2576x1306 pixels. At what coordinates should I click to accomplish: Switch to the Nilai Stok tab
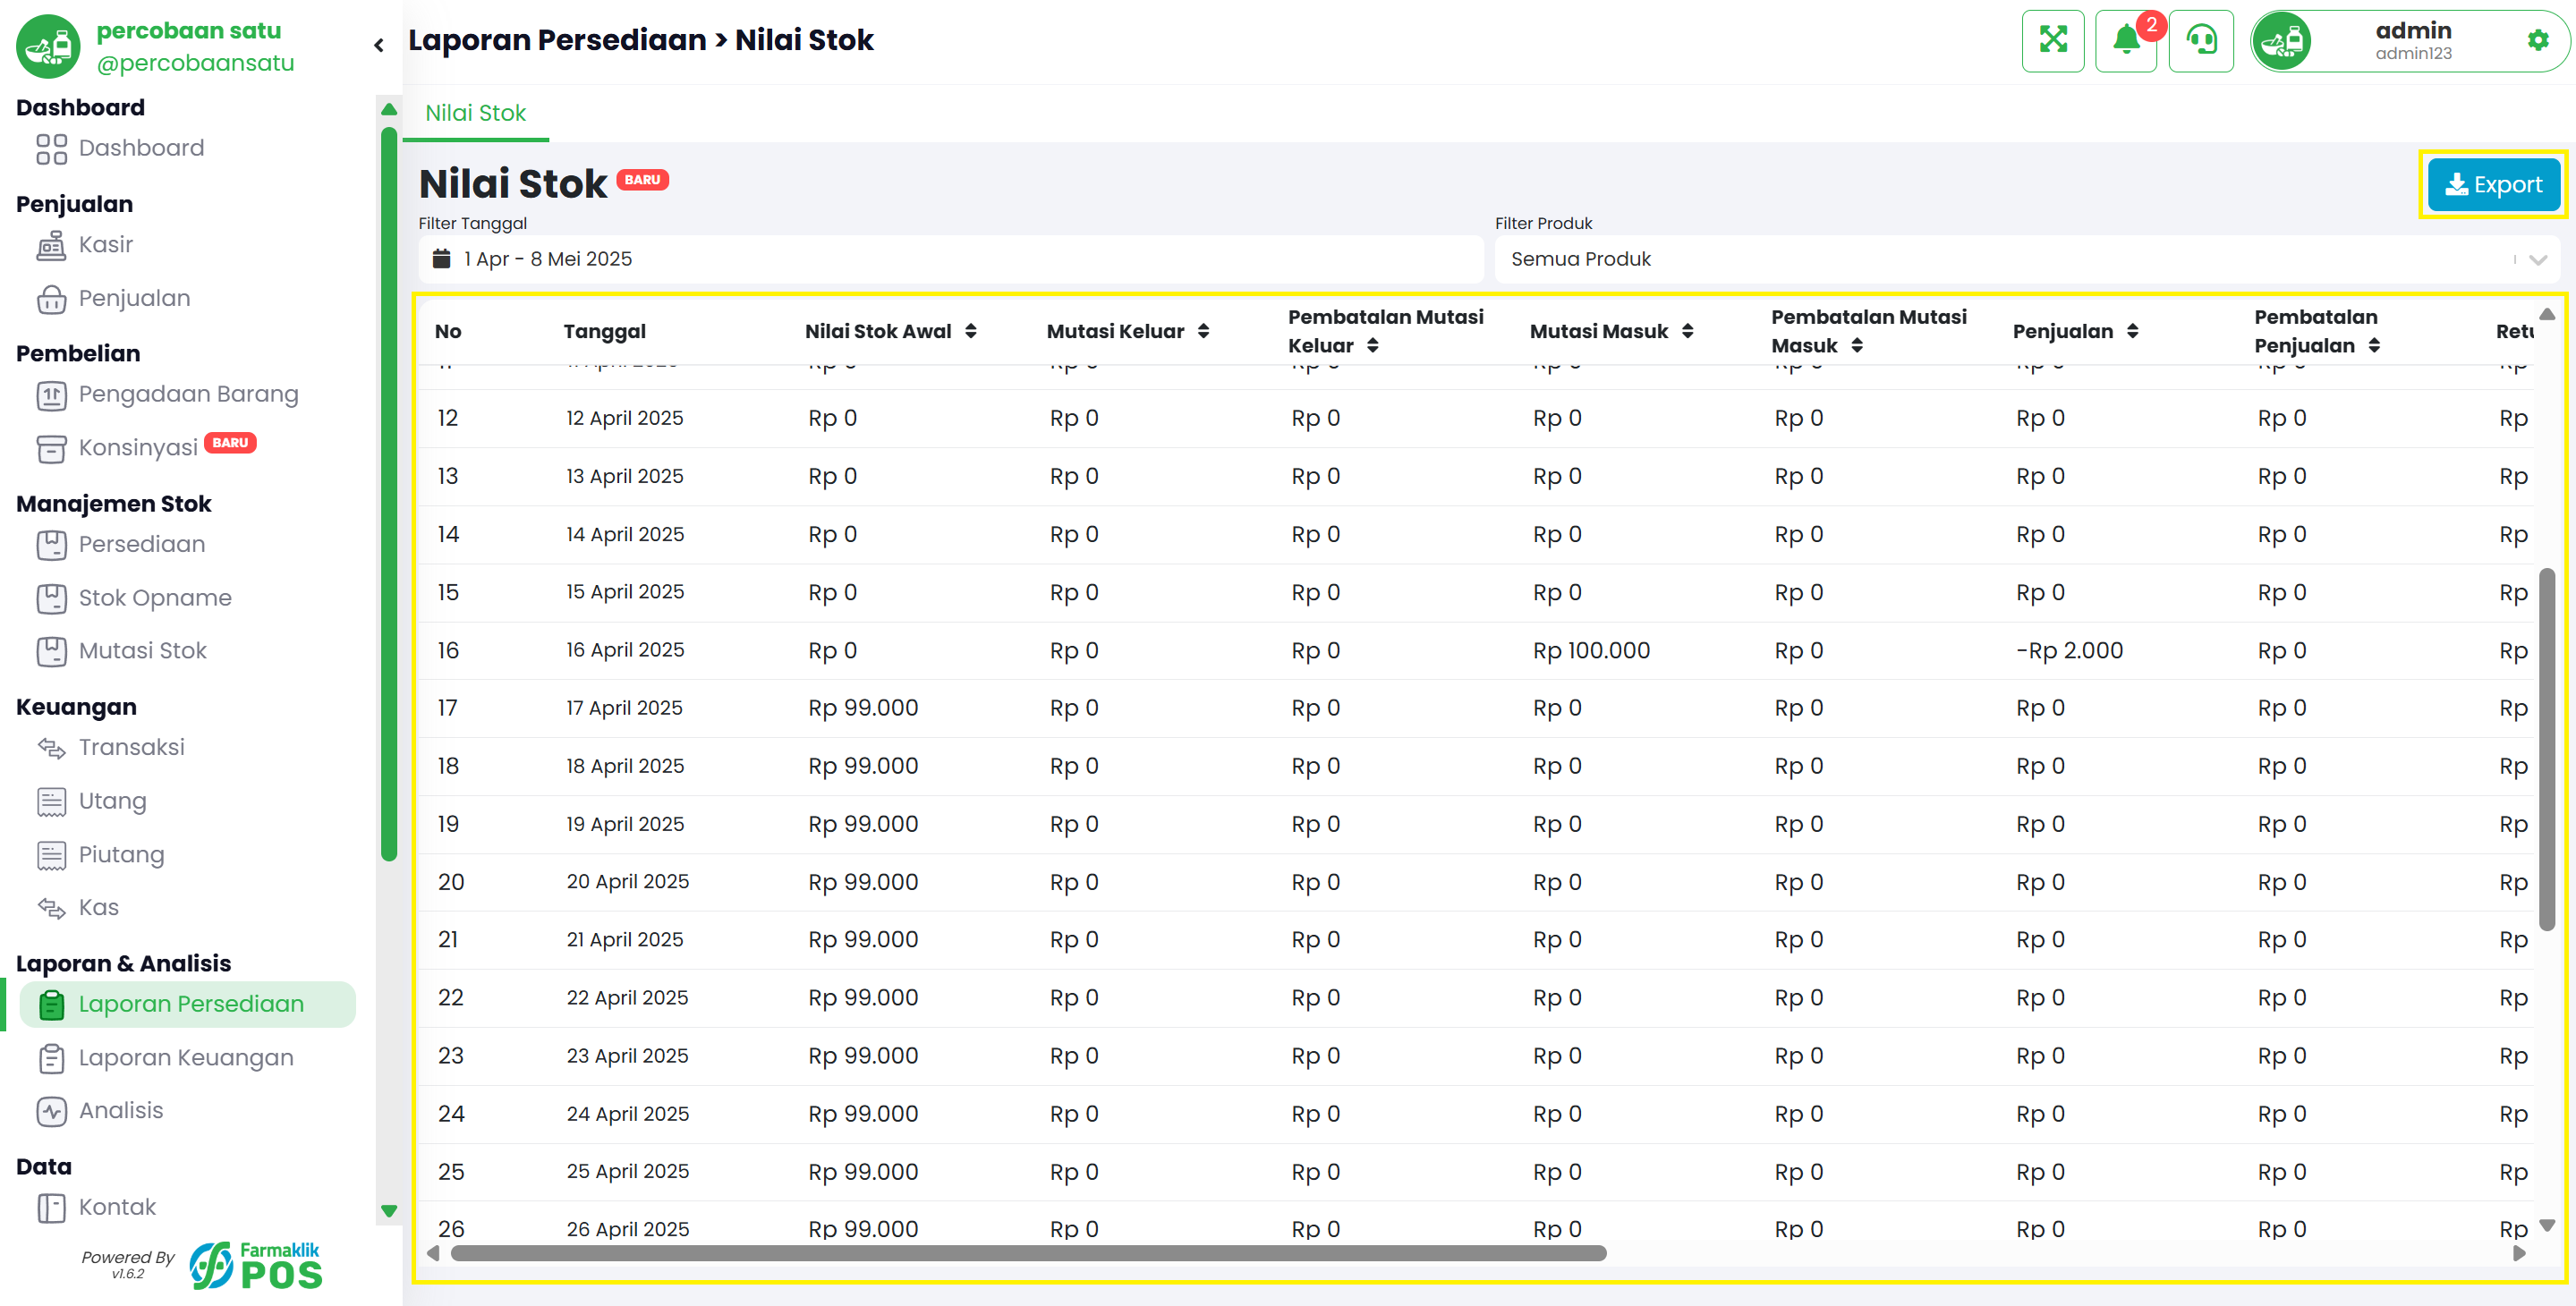tap(476, 113)
